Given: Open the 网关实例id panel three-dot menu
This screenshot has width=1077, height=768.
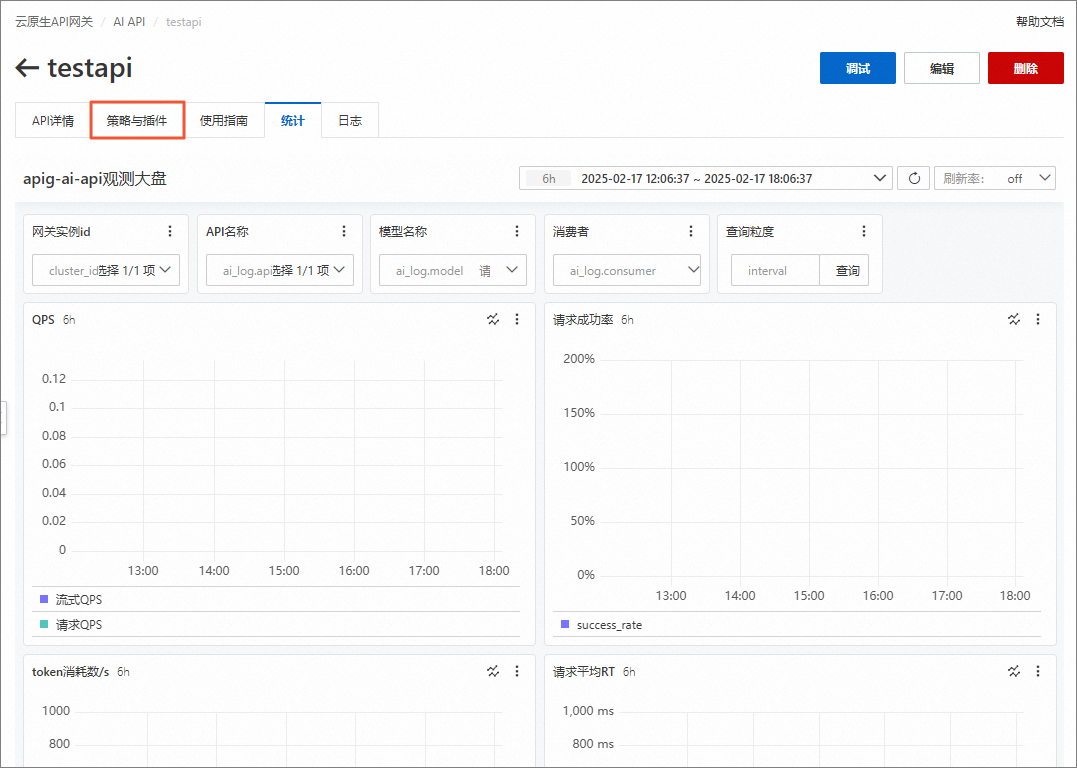Looking at the screenshot, I should 170,231.
